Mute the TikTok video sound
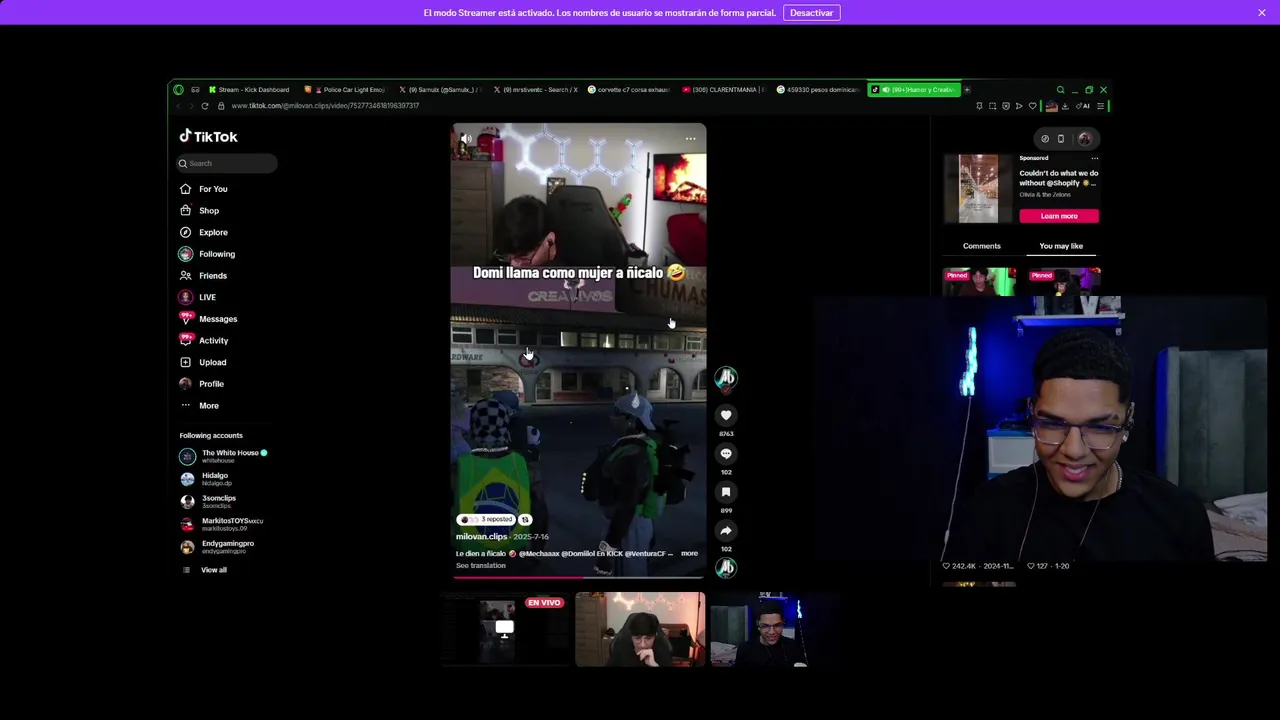 (466, 139)
